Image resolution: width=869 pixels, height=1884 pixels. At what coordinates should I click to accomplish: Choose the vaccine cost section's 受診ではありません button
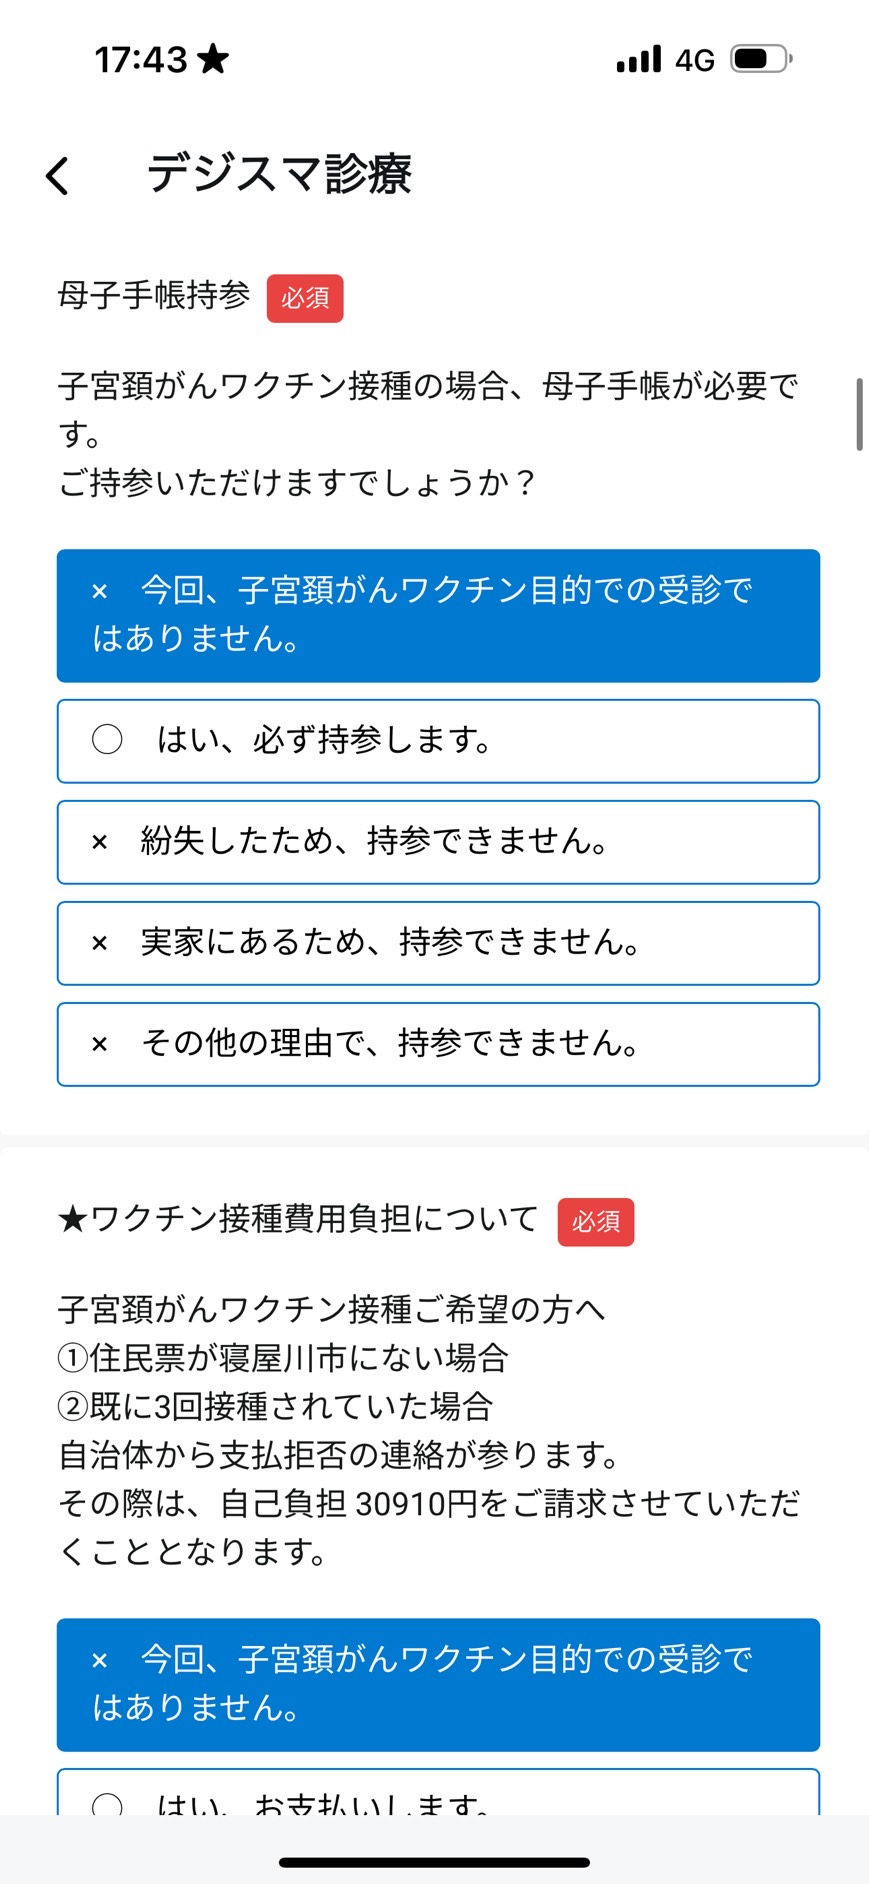click(438, 1685)
